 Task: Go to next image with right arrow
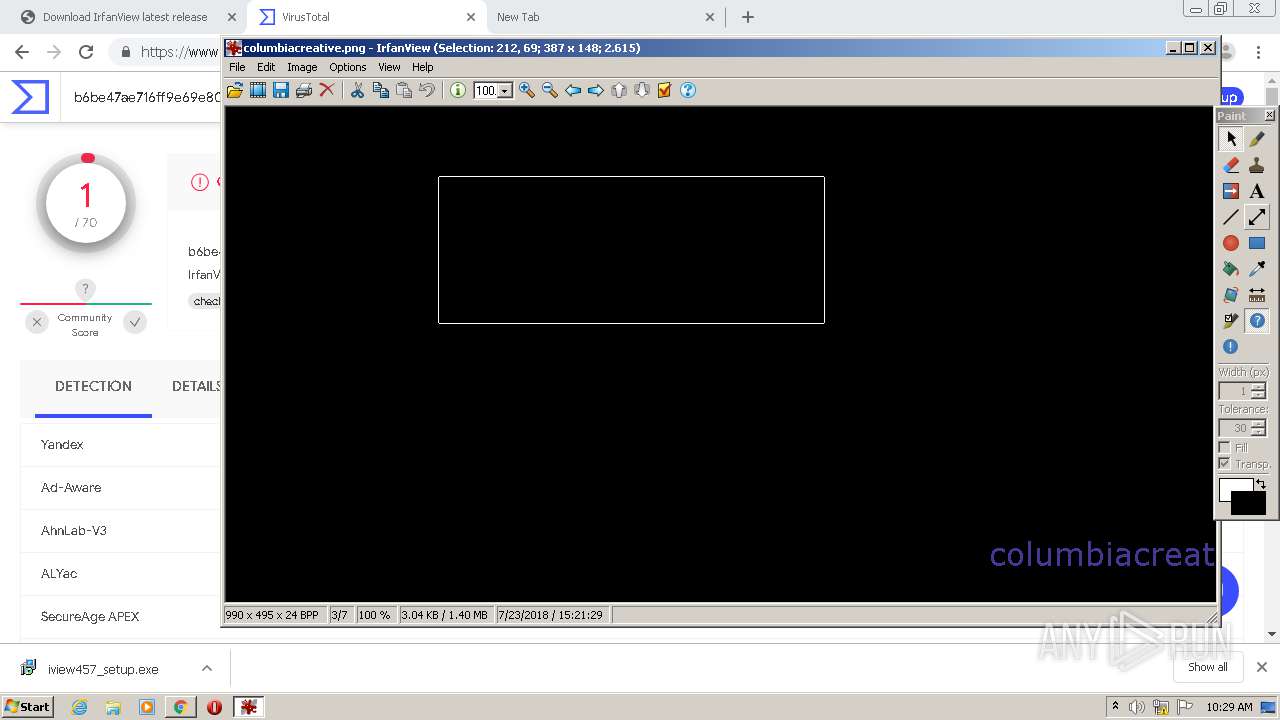click(596, 90)
